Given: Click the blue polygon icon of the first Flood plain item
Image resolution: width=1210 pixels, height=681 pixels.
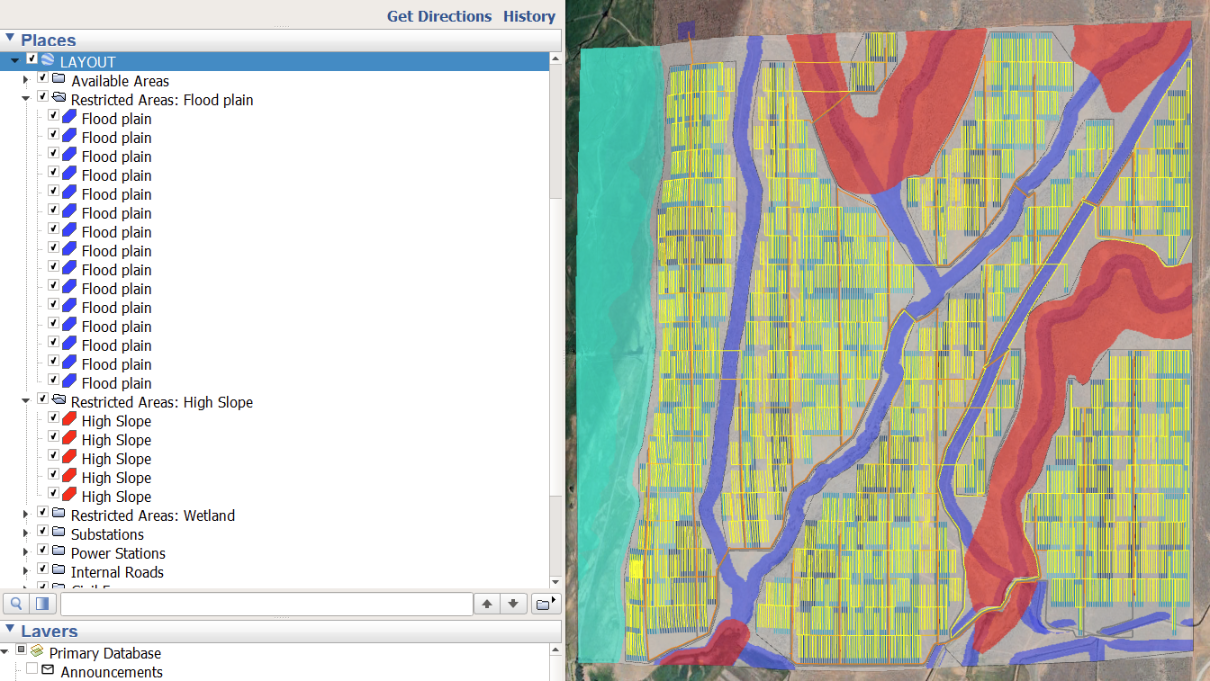Looking at the screenshot, I should click(x=69, y=118).
